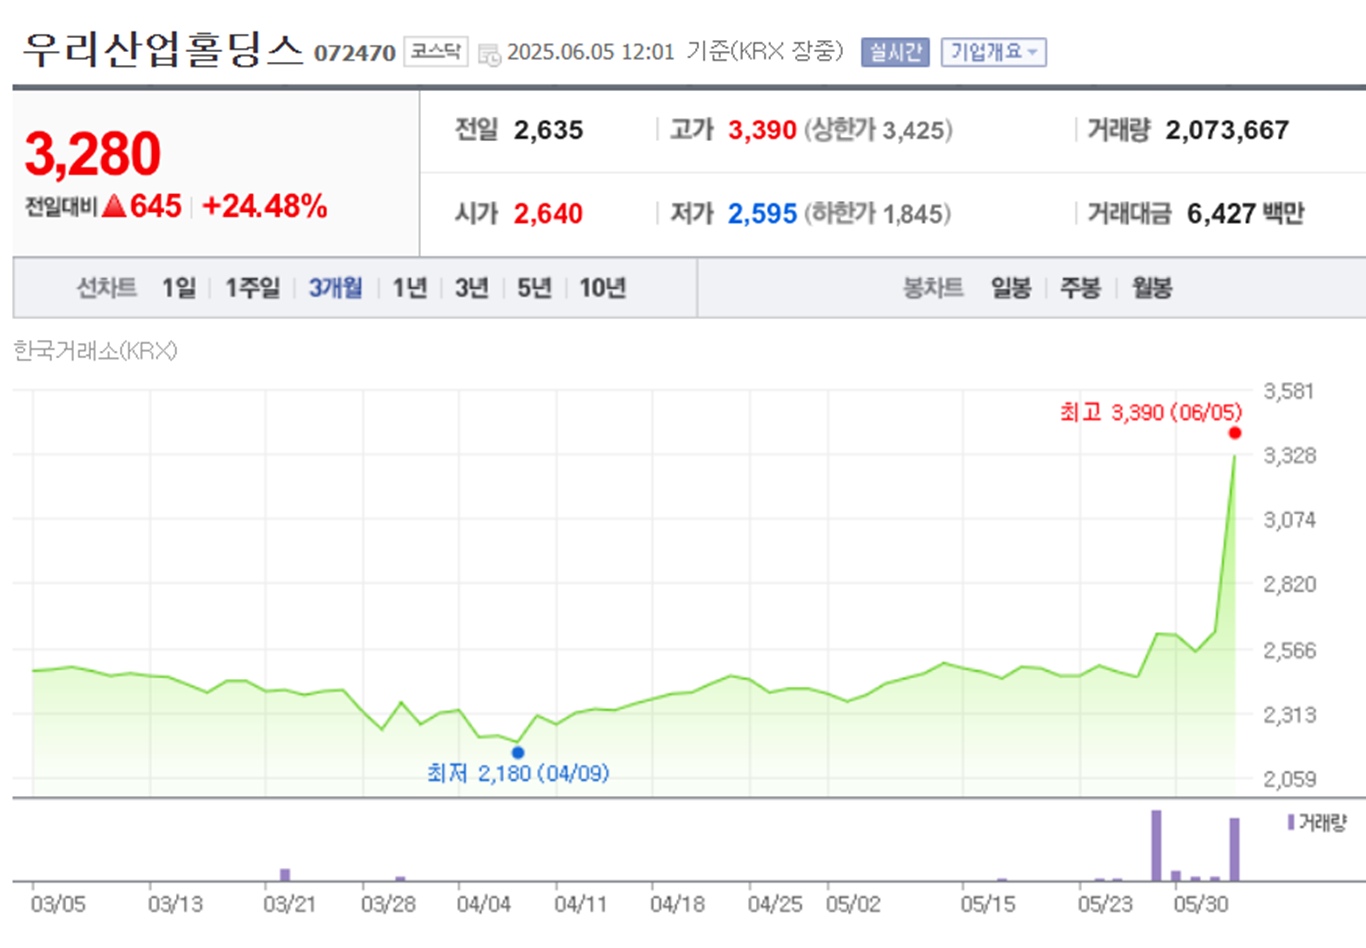The image size is (1366, 948).
Task: Click the blue 최저 2,180 low marker dot
Action: tap(517, 753)
